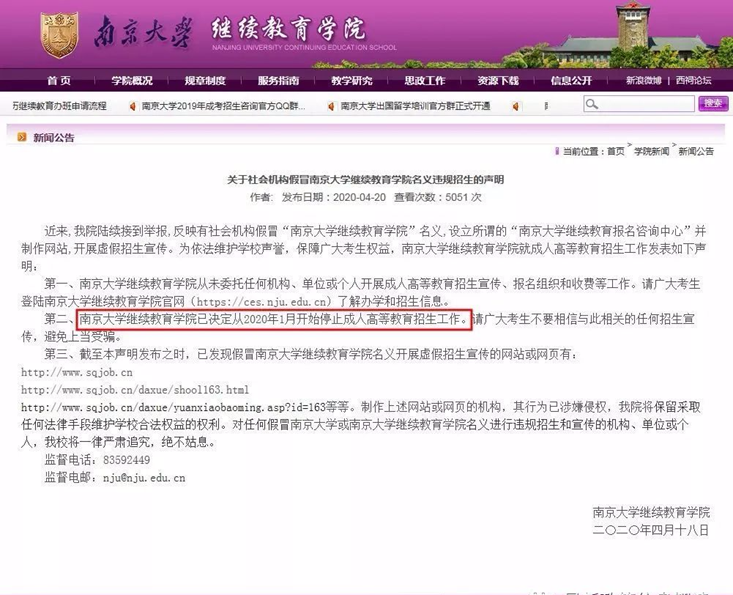This screenshot has width=733, height=595.
Task: Click the orange arrow icon beside 新闻公告
Action: click(x=22, y=137)
